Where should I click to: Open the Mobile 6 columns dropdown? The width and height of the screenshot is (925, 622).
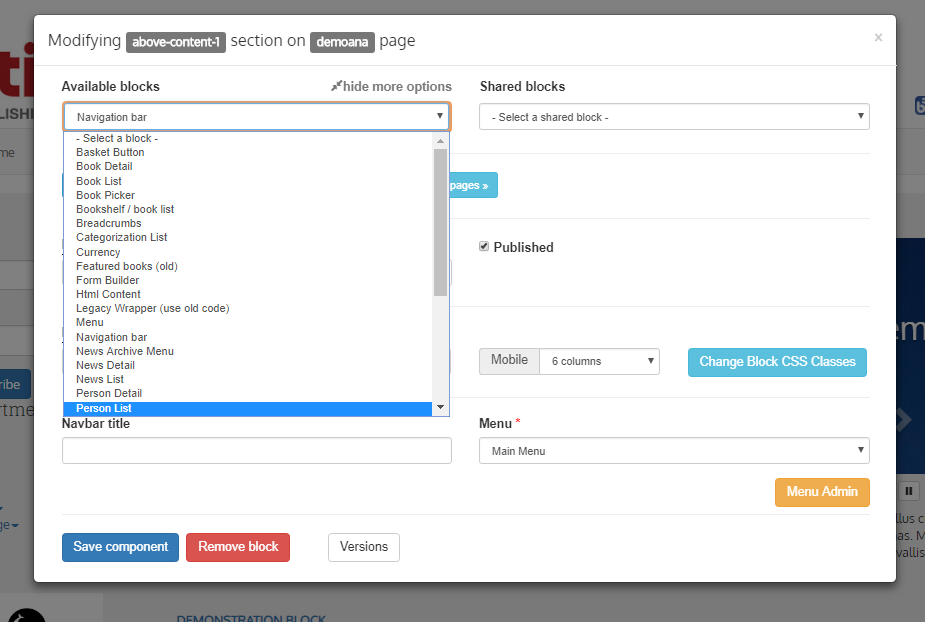click(599, 361)
